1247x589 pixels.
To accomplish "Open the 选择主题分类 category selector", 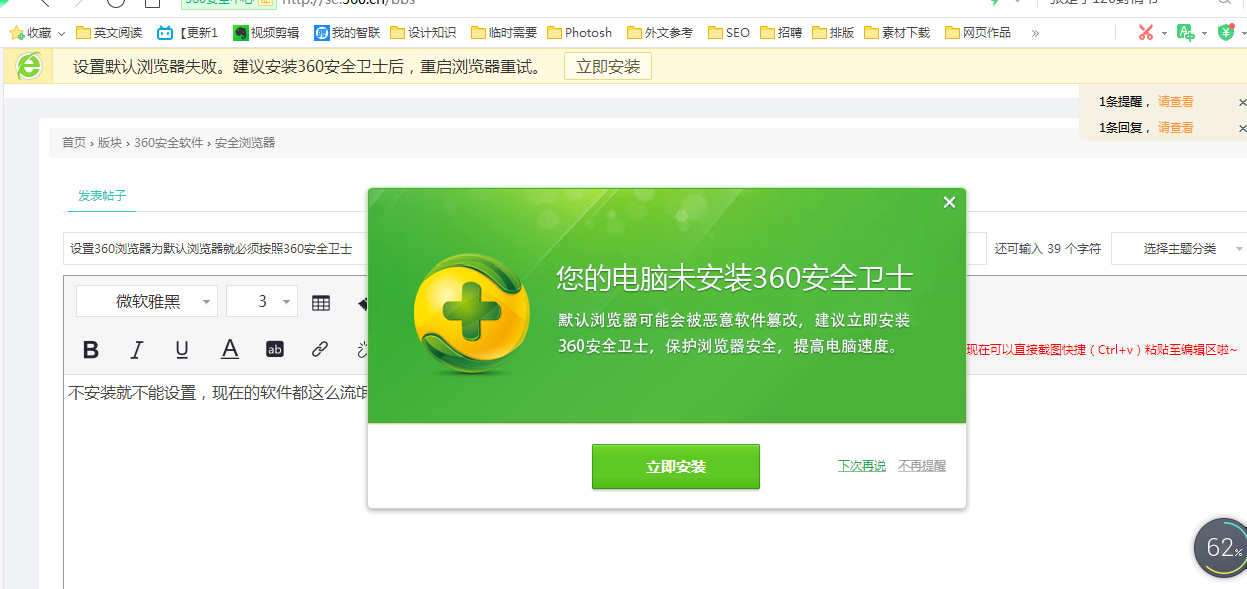I will pos(1179,248).
